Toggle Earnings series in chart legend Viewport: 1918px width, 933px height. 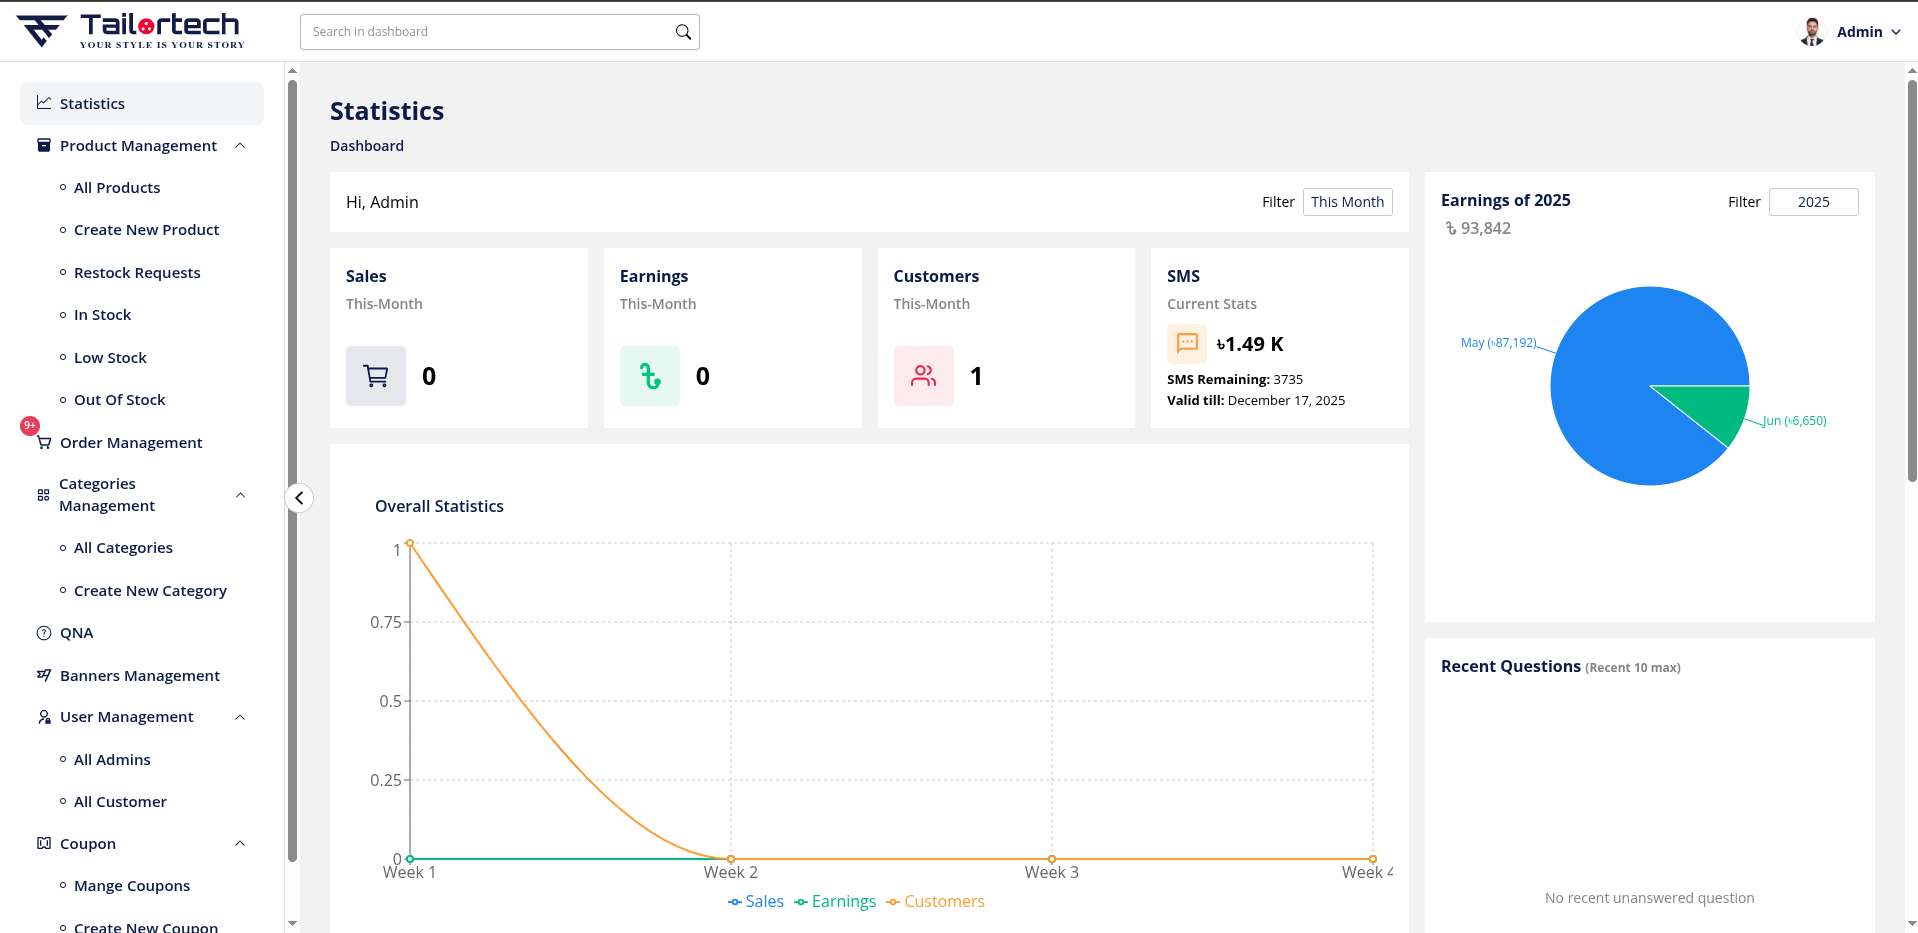pyautogui.click(x=835, y=902)
